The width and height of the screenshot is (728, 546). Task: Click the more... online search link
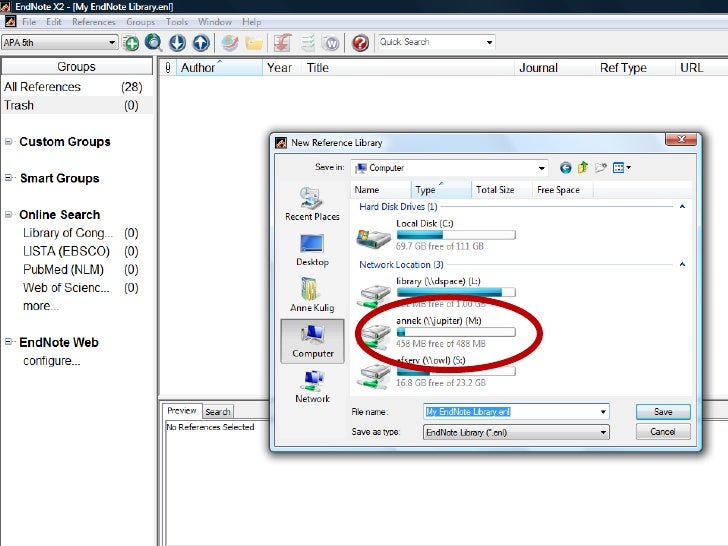41,306
